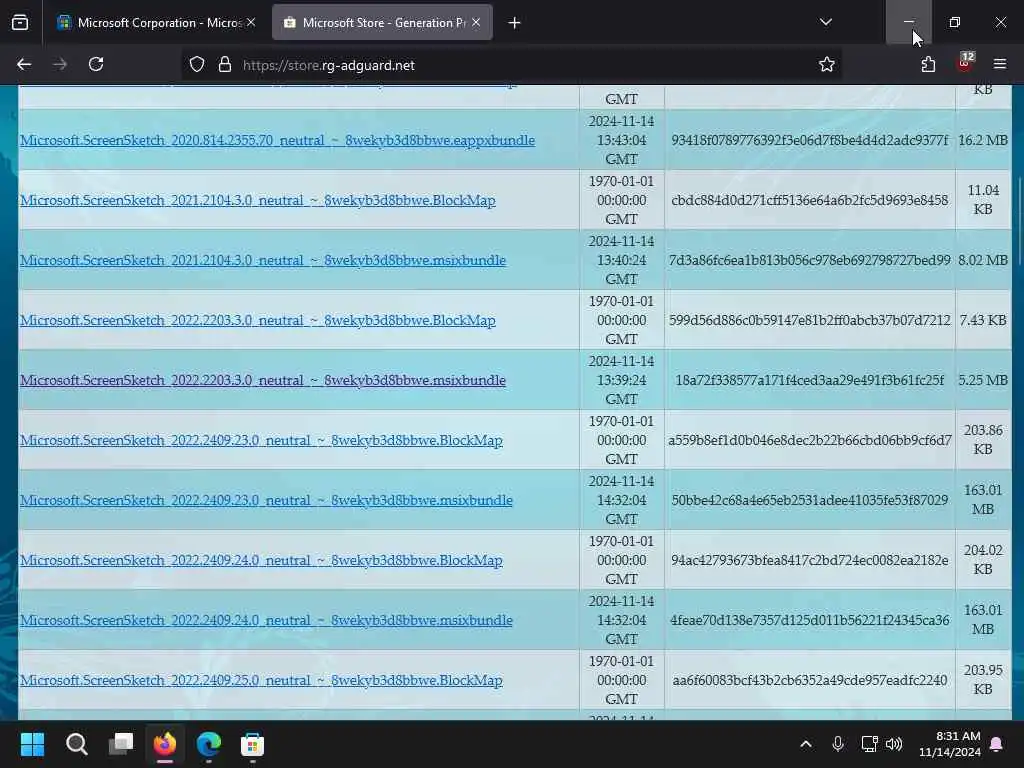This screenshot has height=768, width=1024.
Task: Open volume control tray icon
Action: tap(894, 744)
